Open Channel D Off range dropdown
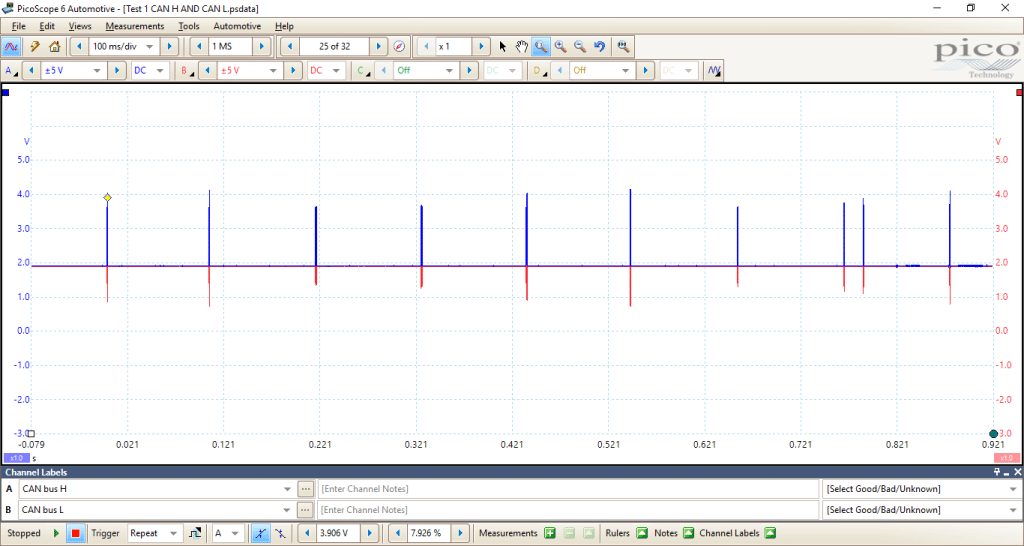This screenshot has height=546, width=1024. (x=626, y=71)
